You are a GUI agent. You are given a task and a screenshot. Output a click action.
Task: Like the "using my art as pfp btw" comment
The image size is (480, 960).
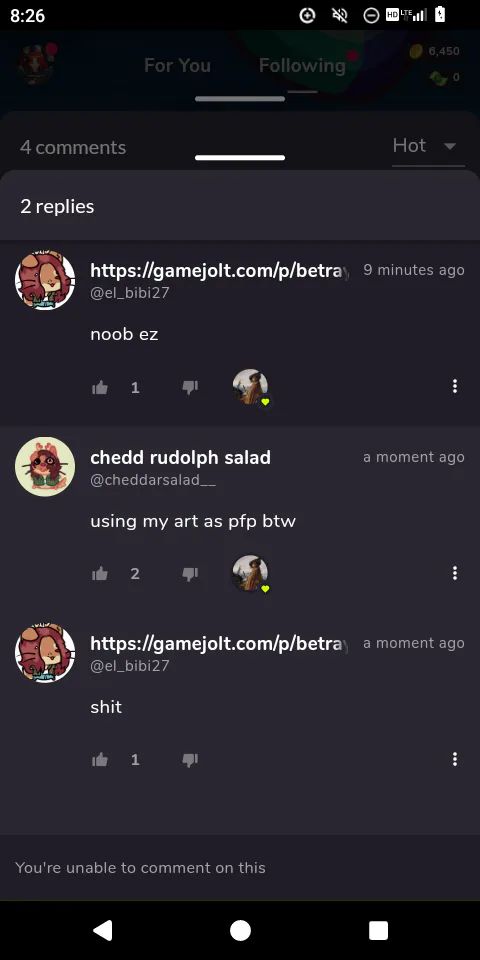pyautogui.click(x=100, y=574)
